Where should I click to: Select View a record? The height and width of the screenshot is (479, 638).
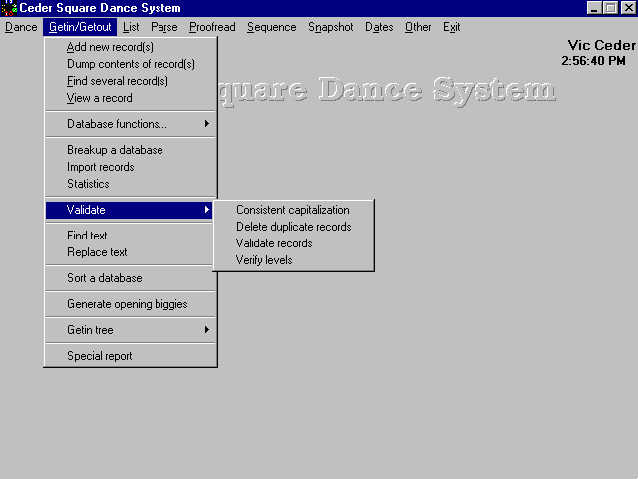130,98
